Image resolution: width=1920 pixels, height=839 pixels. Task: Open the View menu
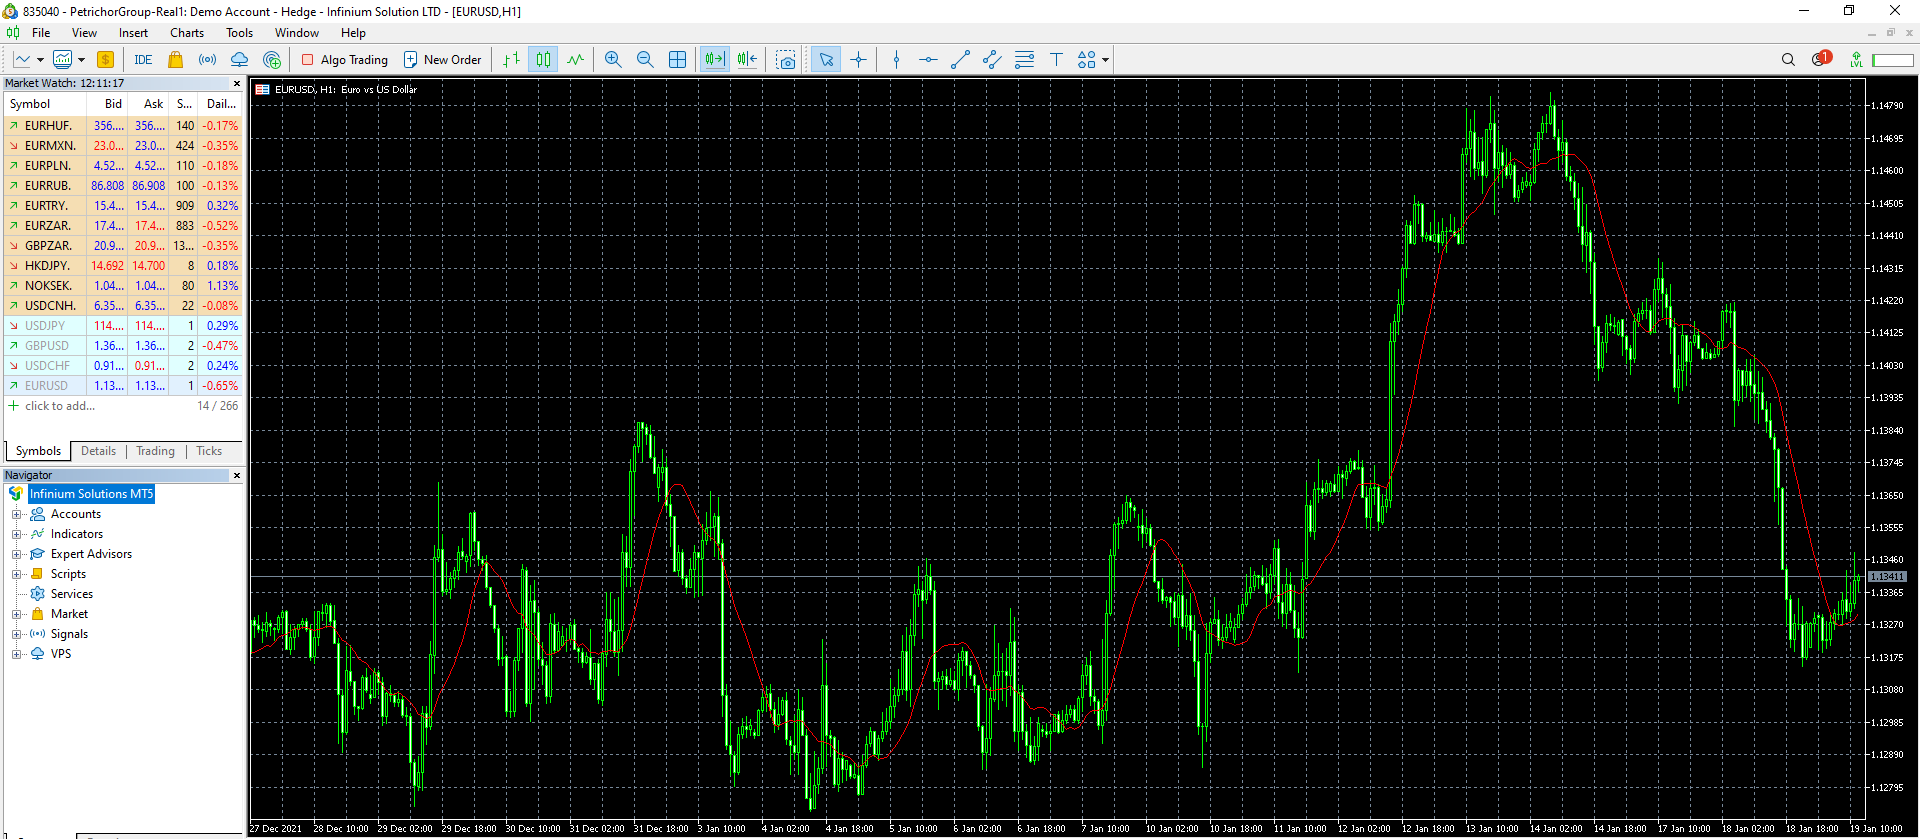84,33
